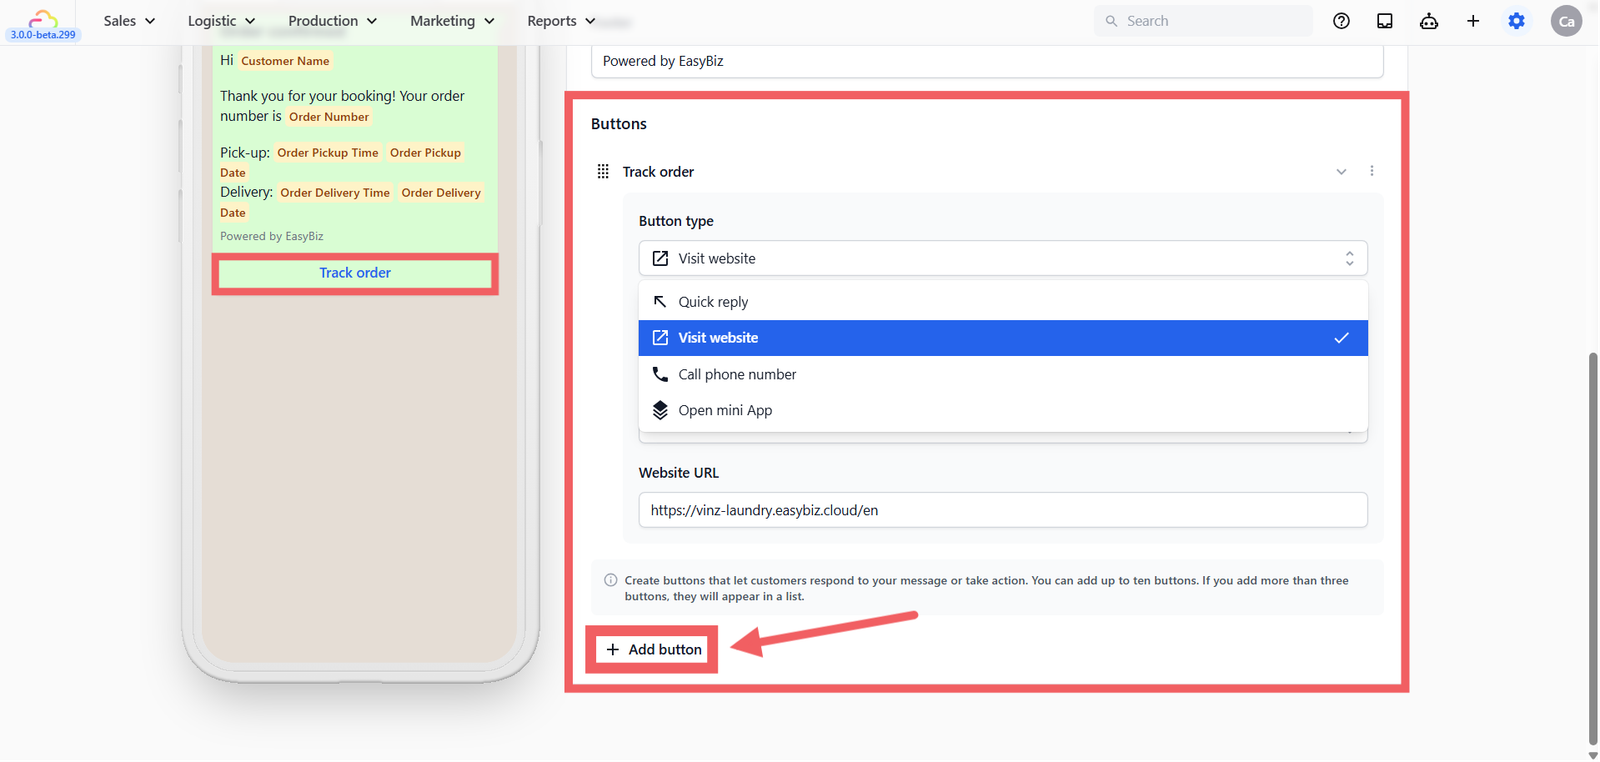Select Quick reply option

pos(1003,302)
